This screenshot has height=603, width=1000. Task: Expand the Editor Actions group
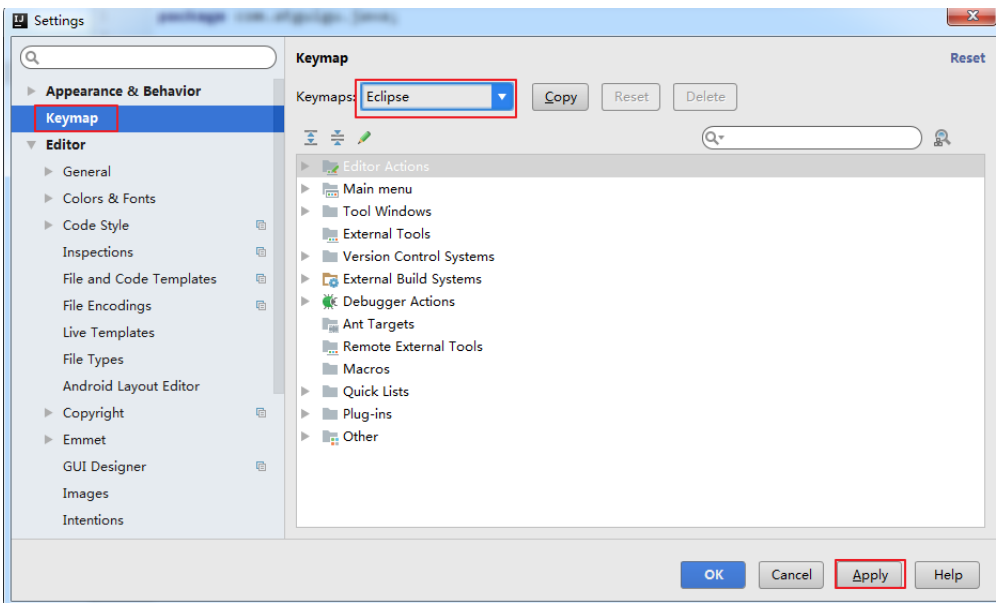[x=305, y=166]
